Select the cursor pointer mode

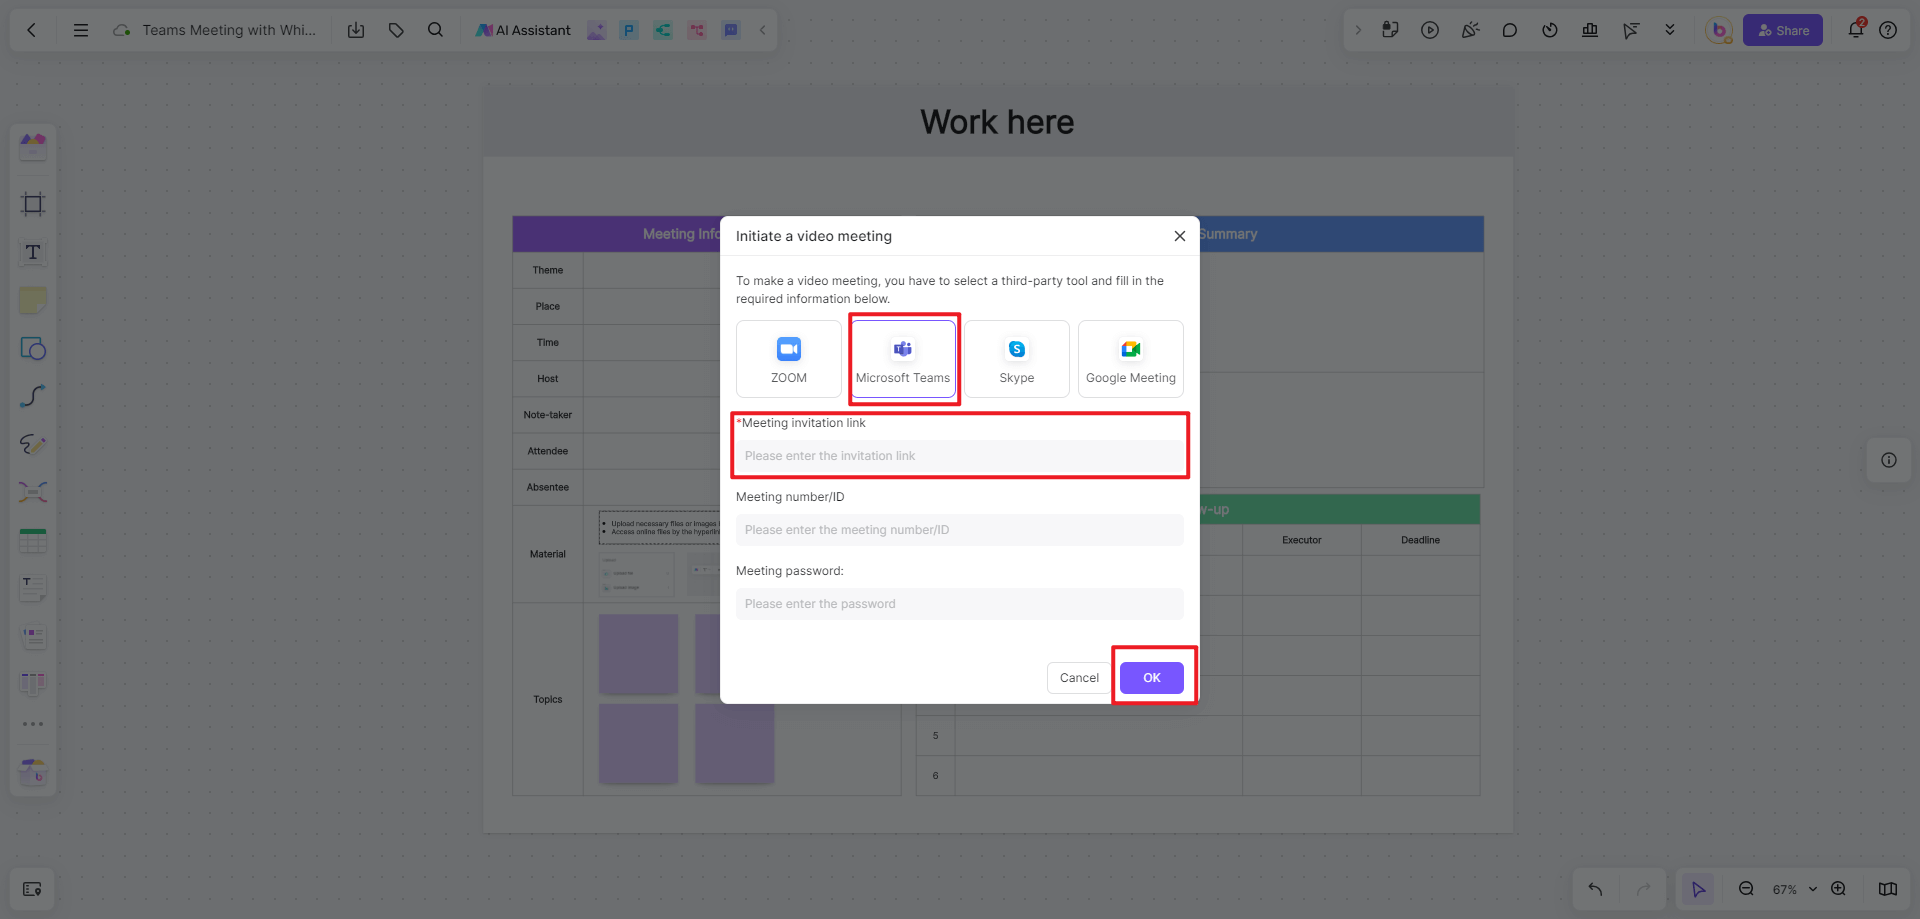[x=1698, y=889]
